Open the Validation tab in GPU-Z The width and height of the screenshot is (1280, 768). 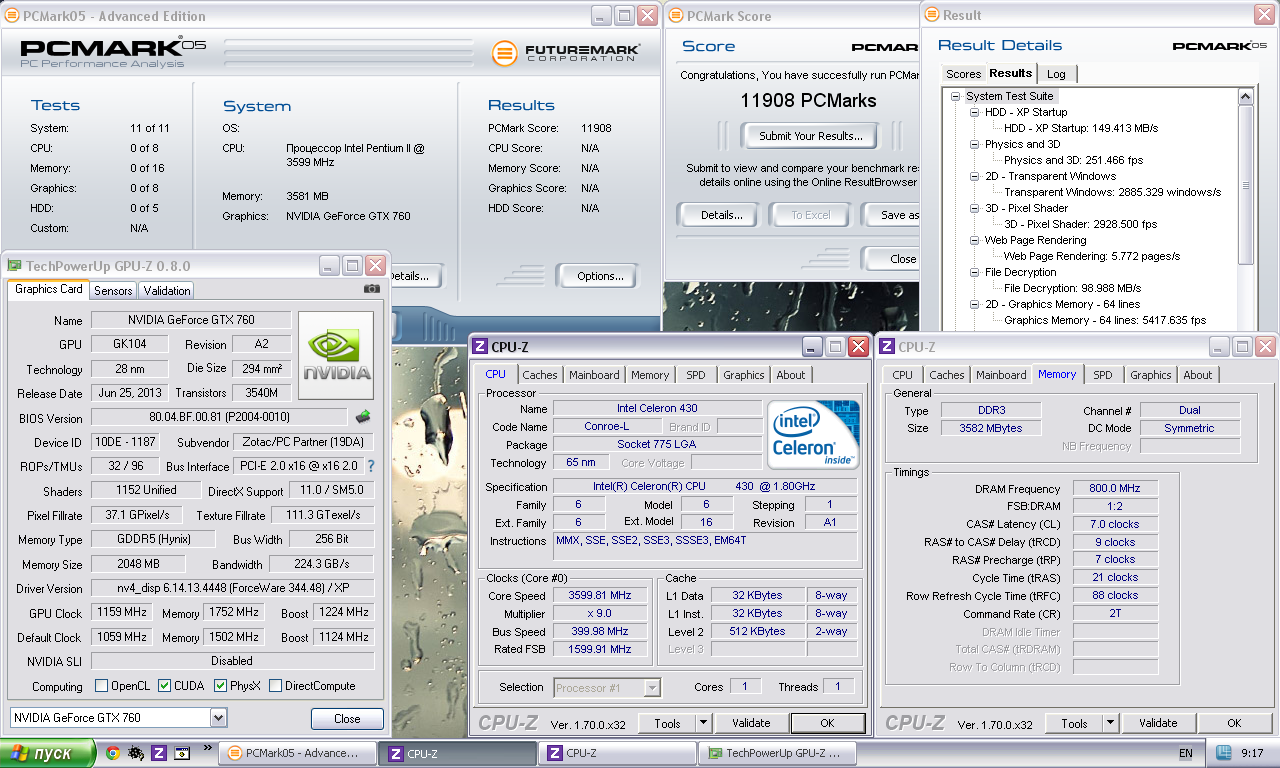167,291
